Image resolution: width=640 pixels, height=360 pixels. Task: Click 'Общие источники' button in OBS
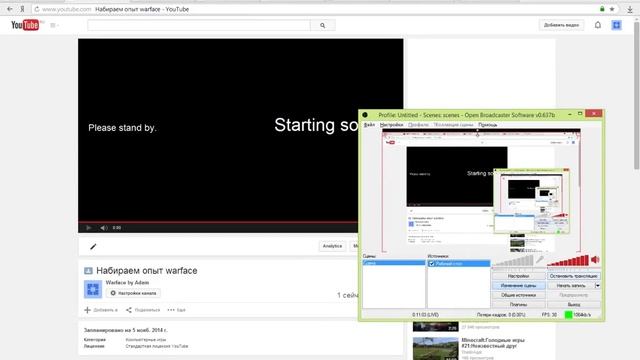coord(519,295)
